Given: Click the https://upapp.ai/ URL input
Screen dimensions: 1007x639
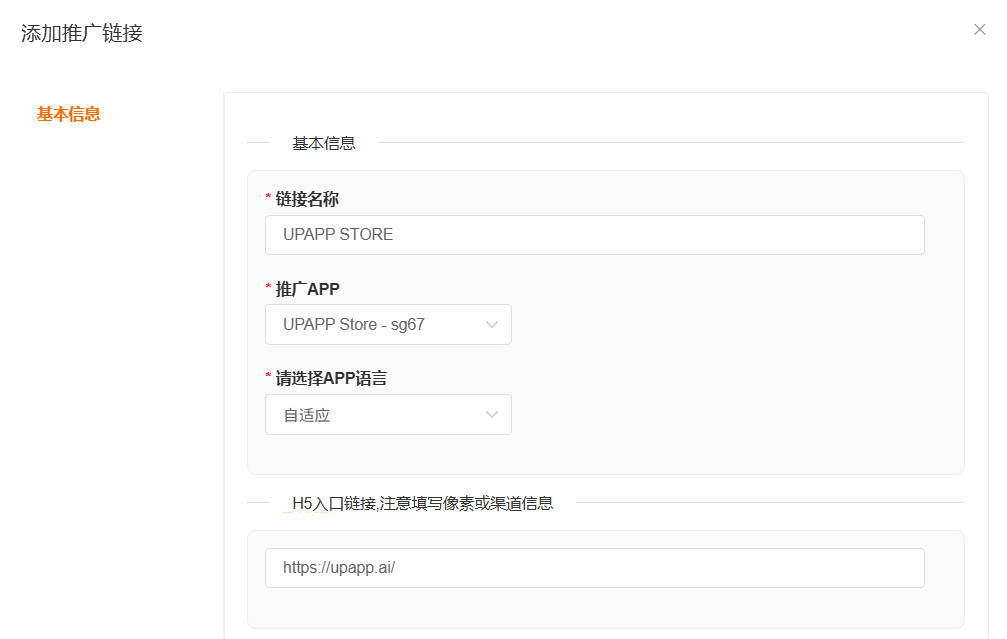Looking at the screenshot, I should (x=595, y=567).
